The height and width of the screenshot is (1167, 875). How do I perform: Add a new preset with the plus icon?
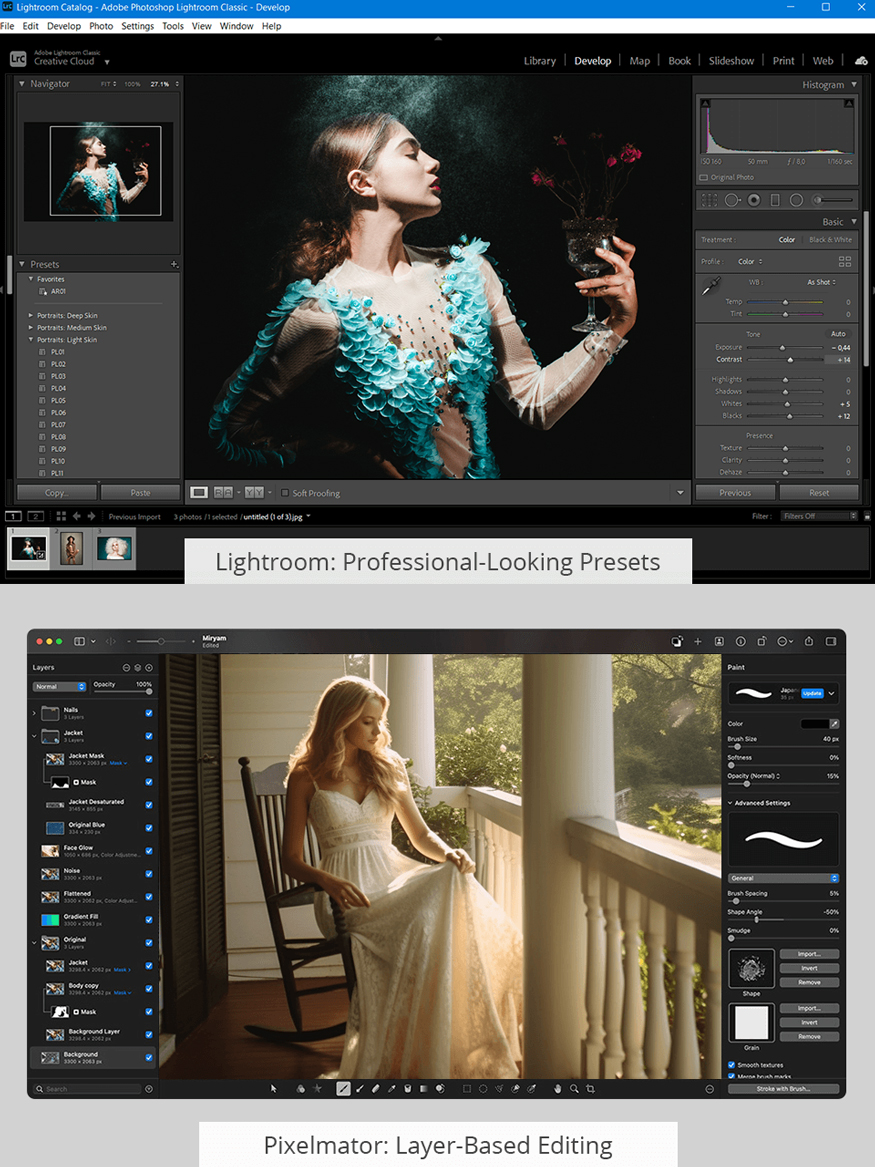[174, 264]
